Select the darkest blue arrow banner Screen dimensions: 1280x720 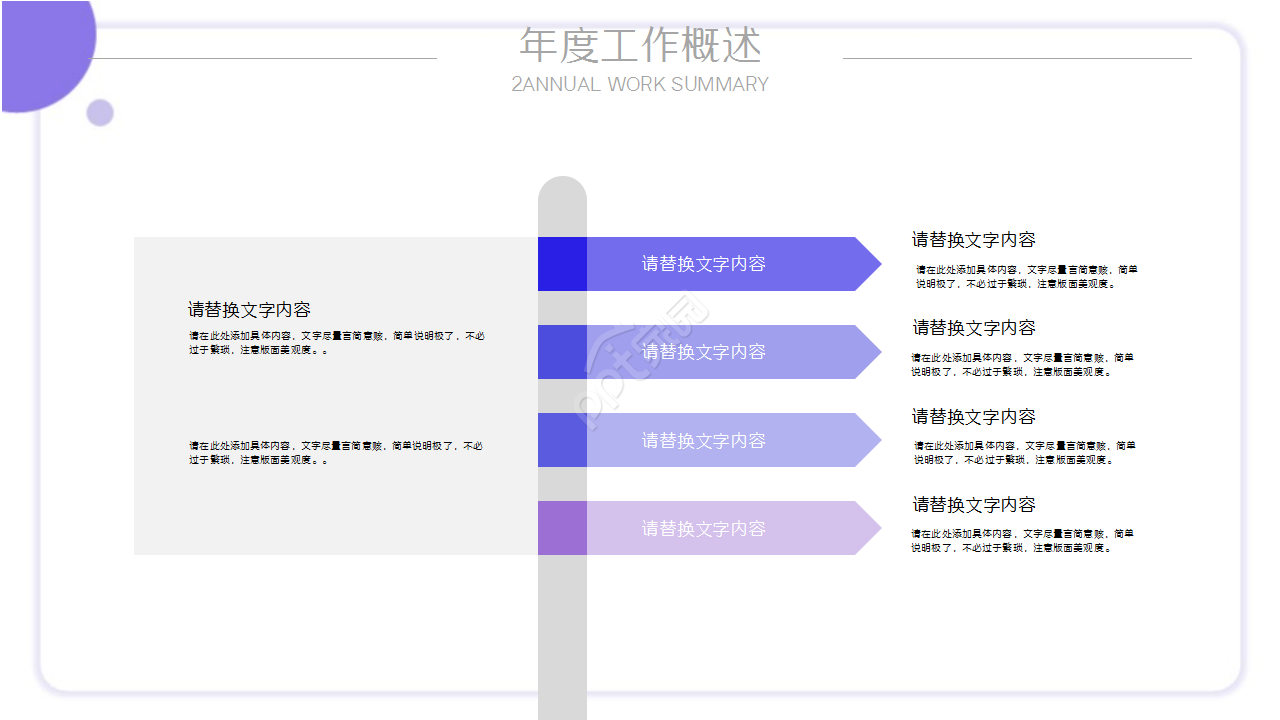(700, 263)
